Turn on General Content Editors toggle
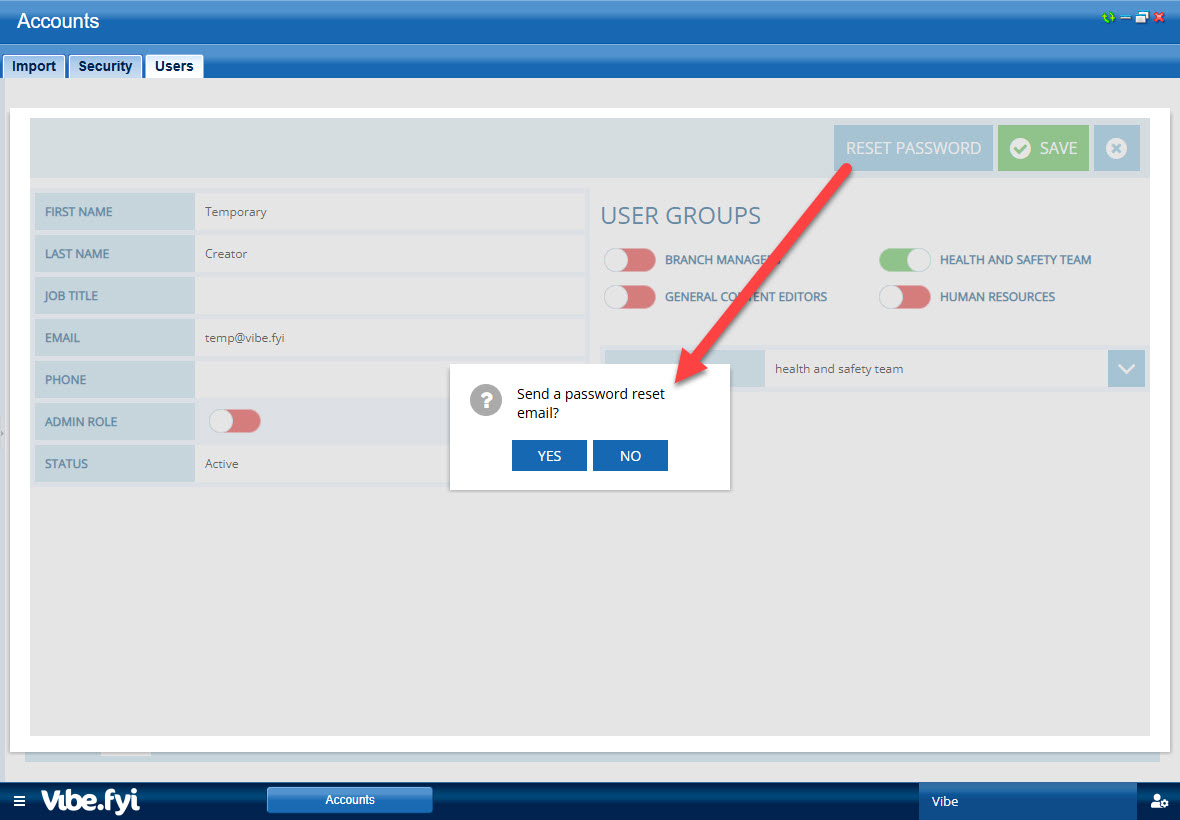 (630, 297)
